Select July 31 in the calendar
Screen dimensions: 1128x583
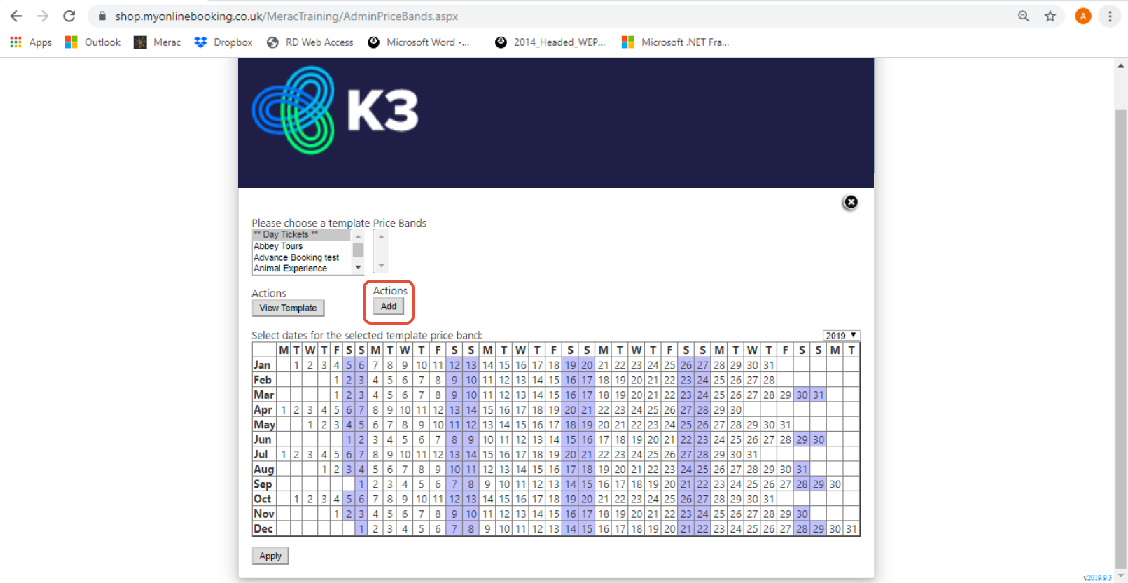click(x=752, y=454)
